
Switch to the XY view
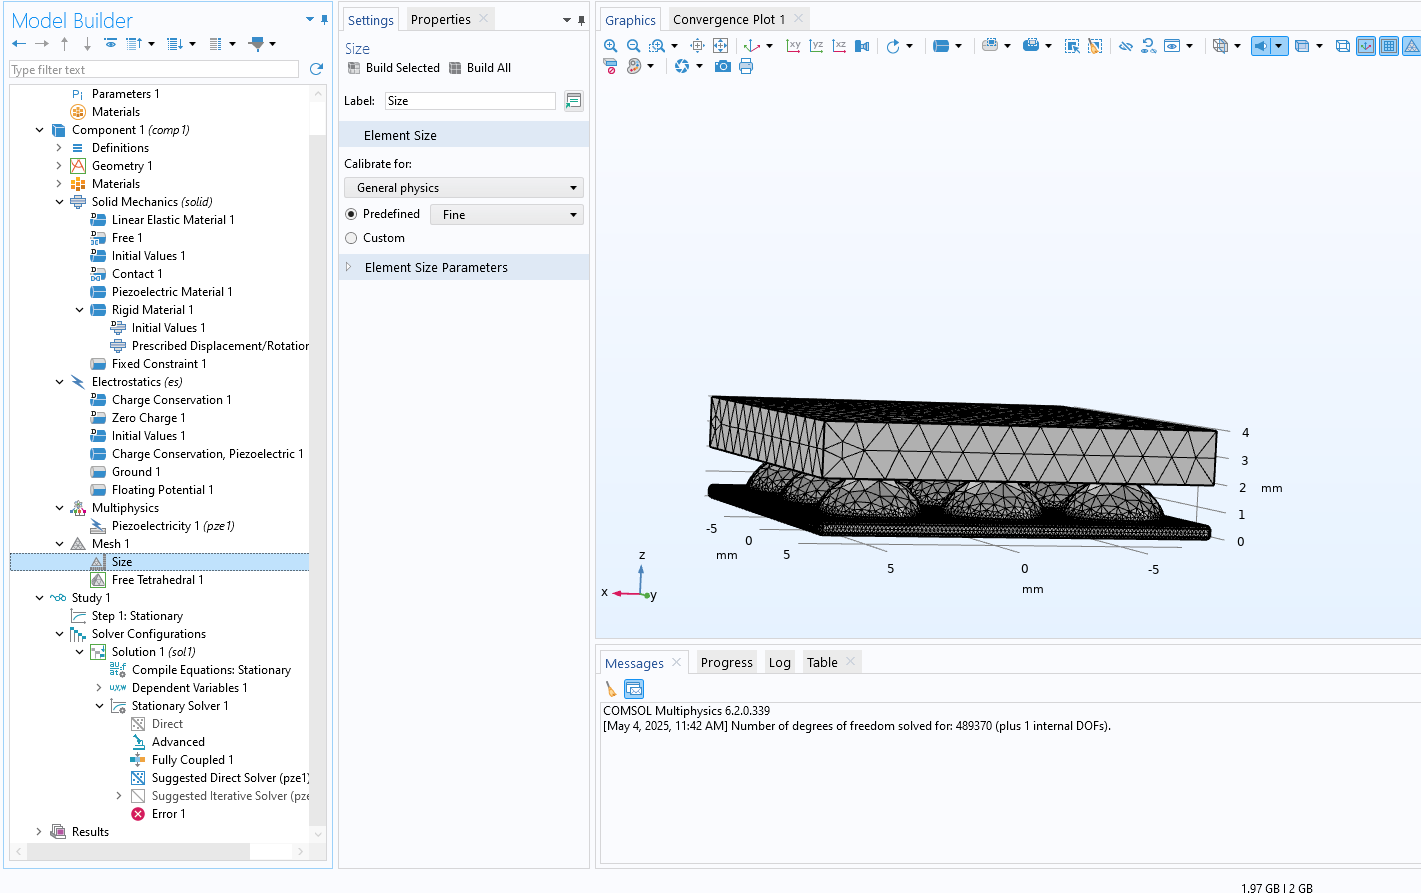click(793, 46)
